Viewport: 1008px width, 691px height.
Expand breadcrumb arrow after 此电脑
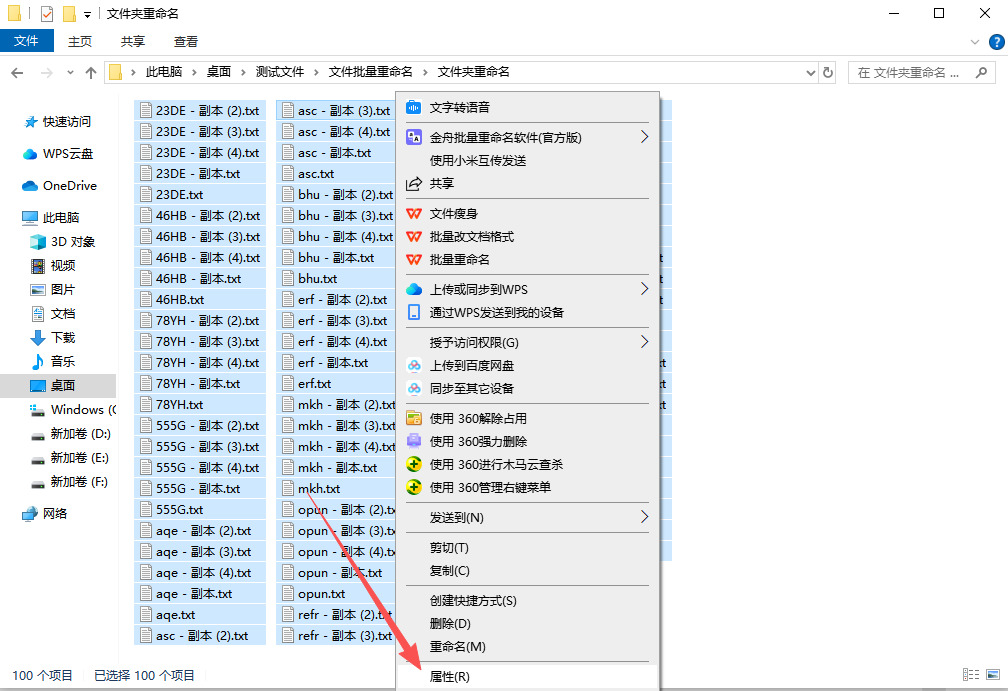coord(195,72)
